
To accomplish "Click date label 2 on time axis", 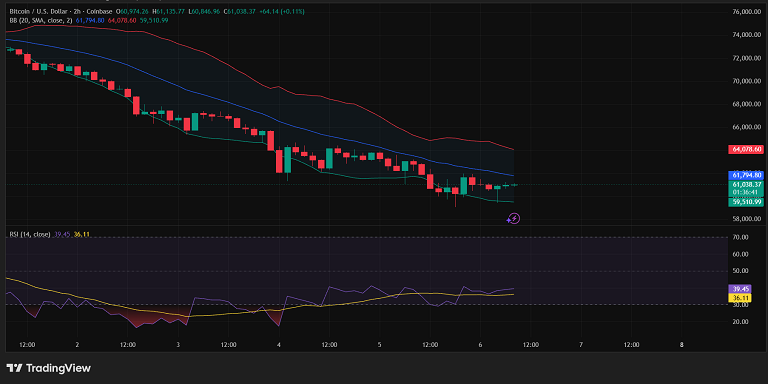I will (x=77, y=345).
